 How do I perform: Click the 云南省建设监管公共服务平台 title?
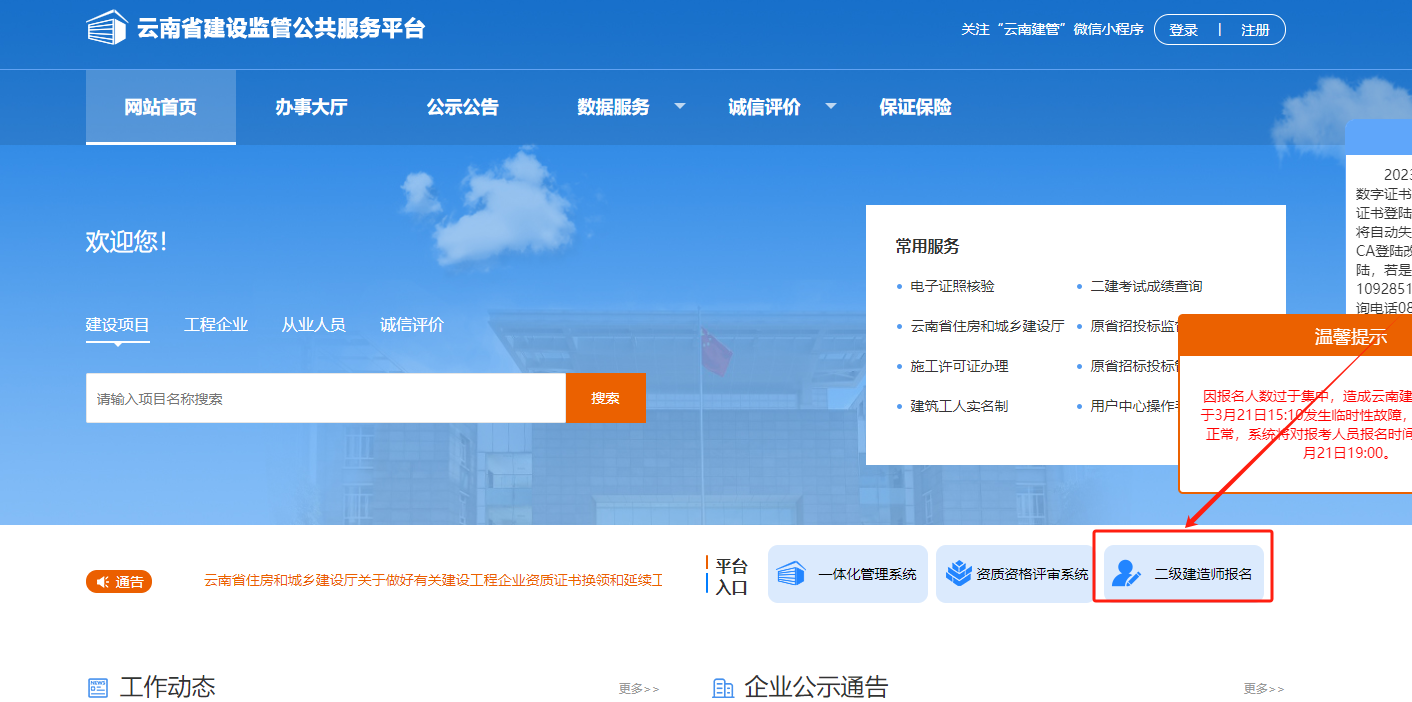coord(281,28)
